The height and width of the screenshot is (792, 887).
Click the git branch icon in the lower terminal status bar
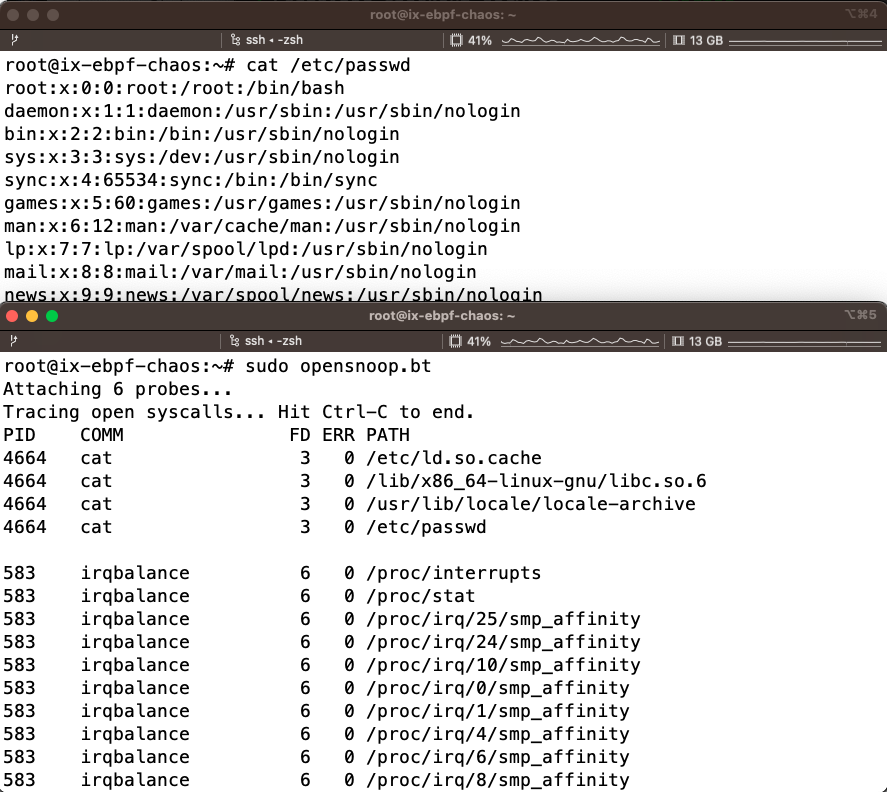click(x=14, y=341)
